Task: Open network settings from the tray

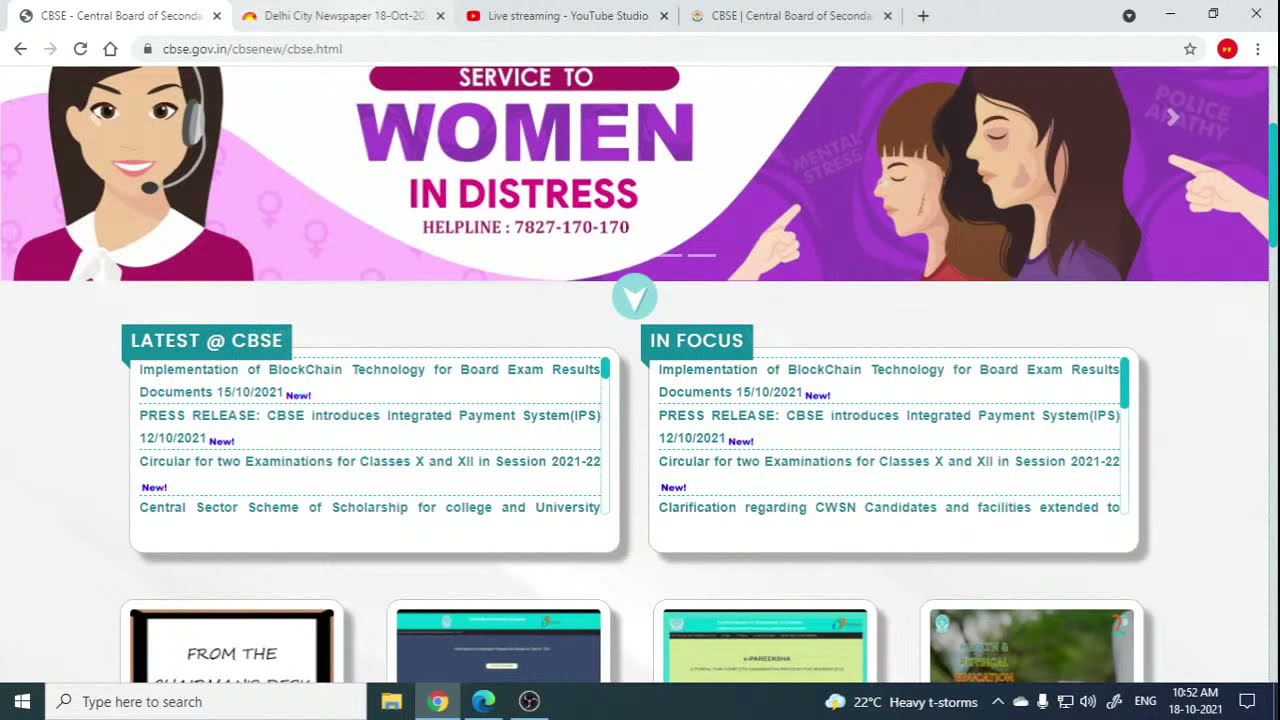Action: (1065, 702)
